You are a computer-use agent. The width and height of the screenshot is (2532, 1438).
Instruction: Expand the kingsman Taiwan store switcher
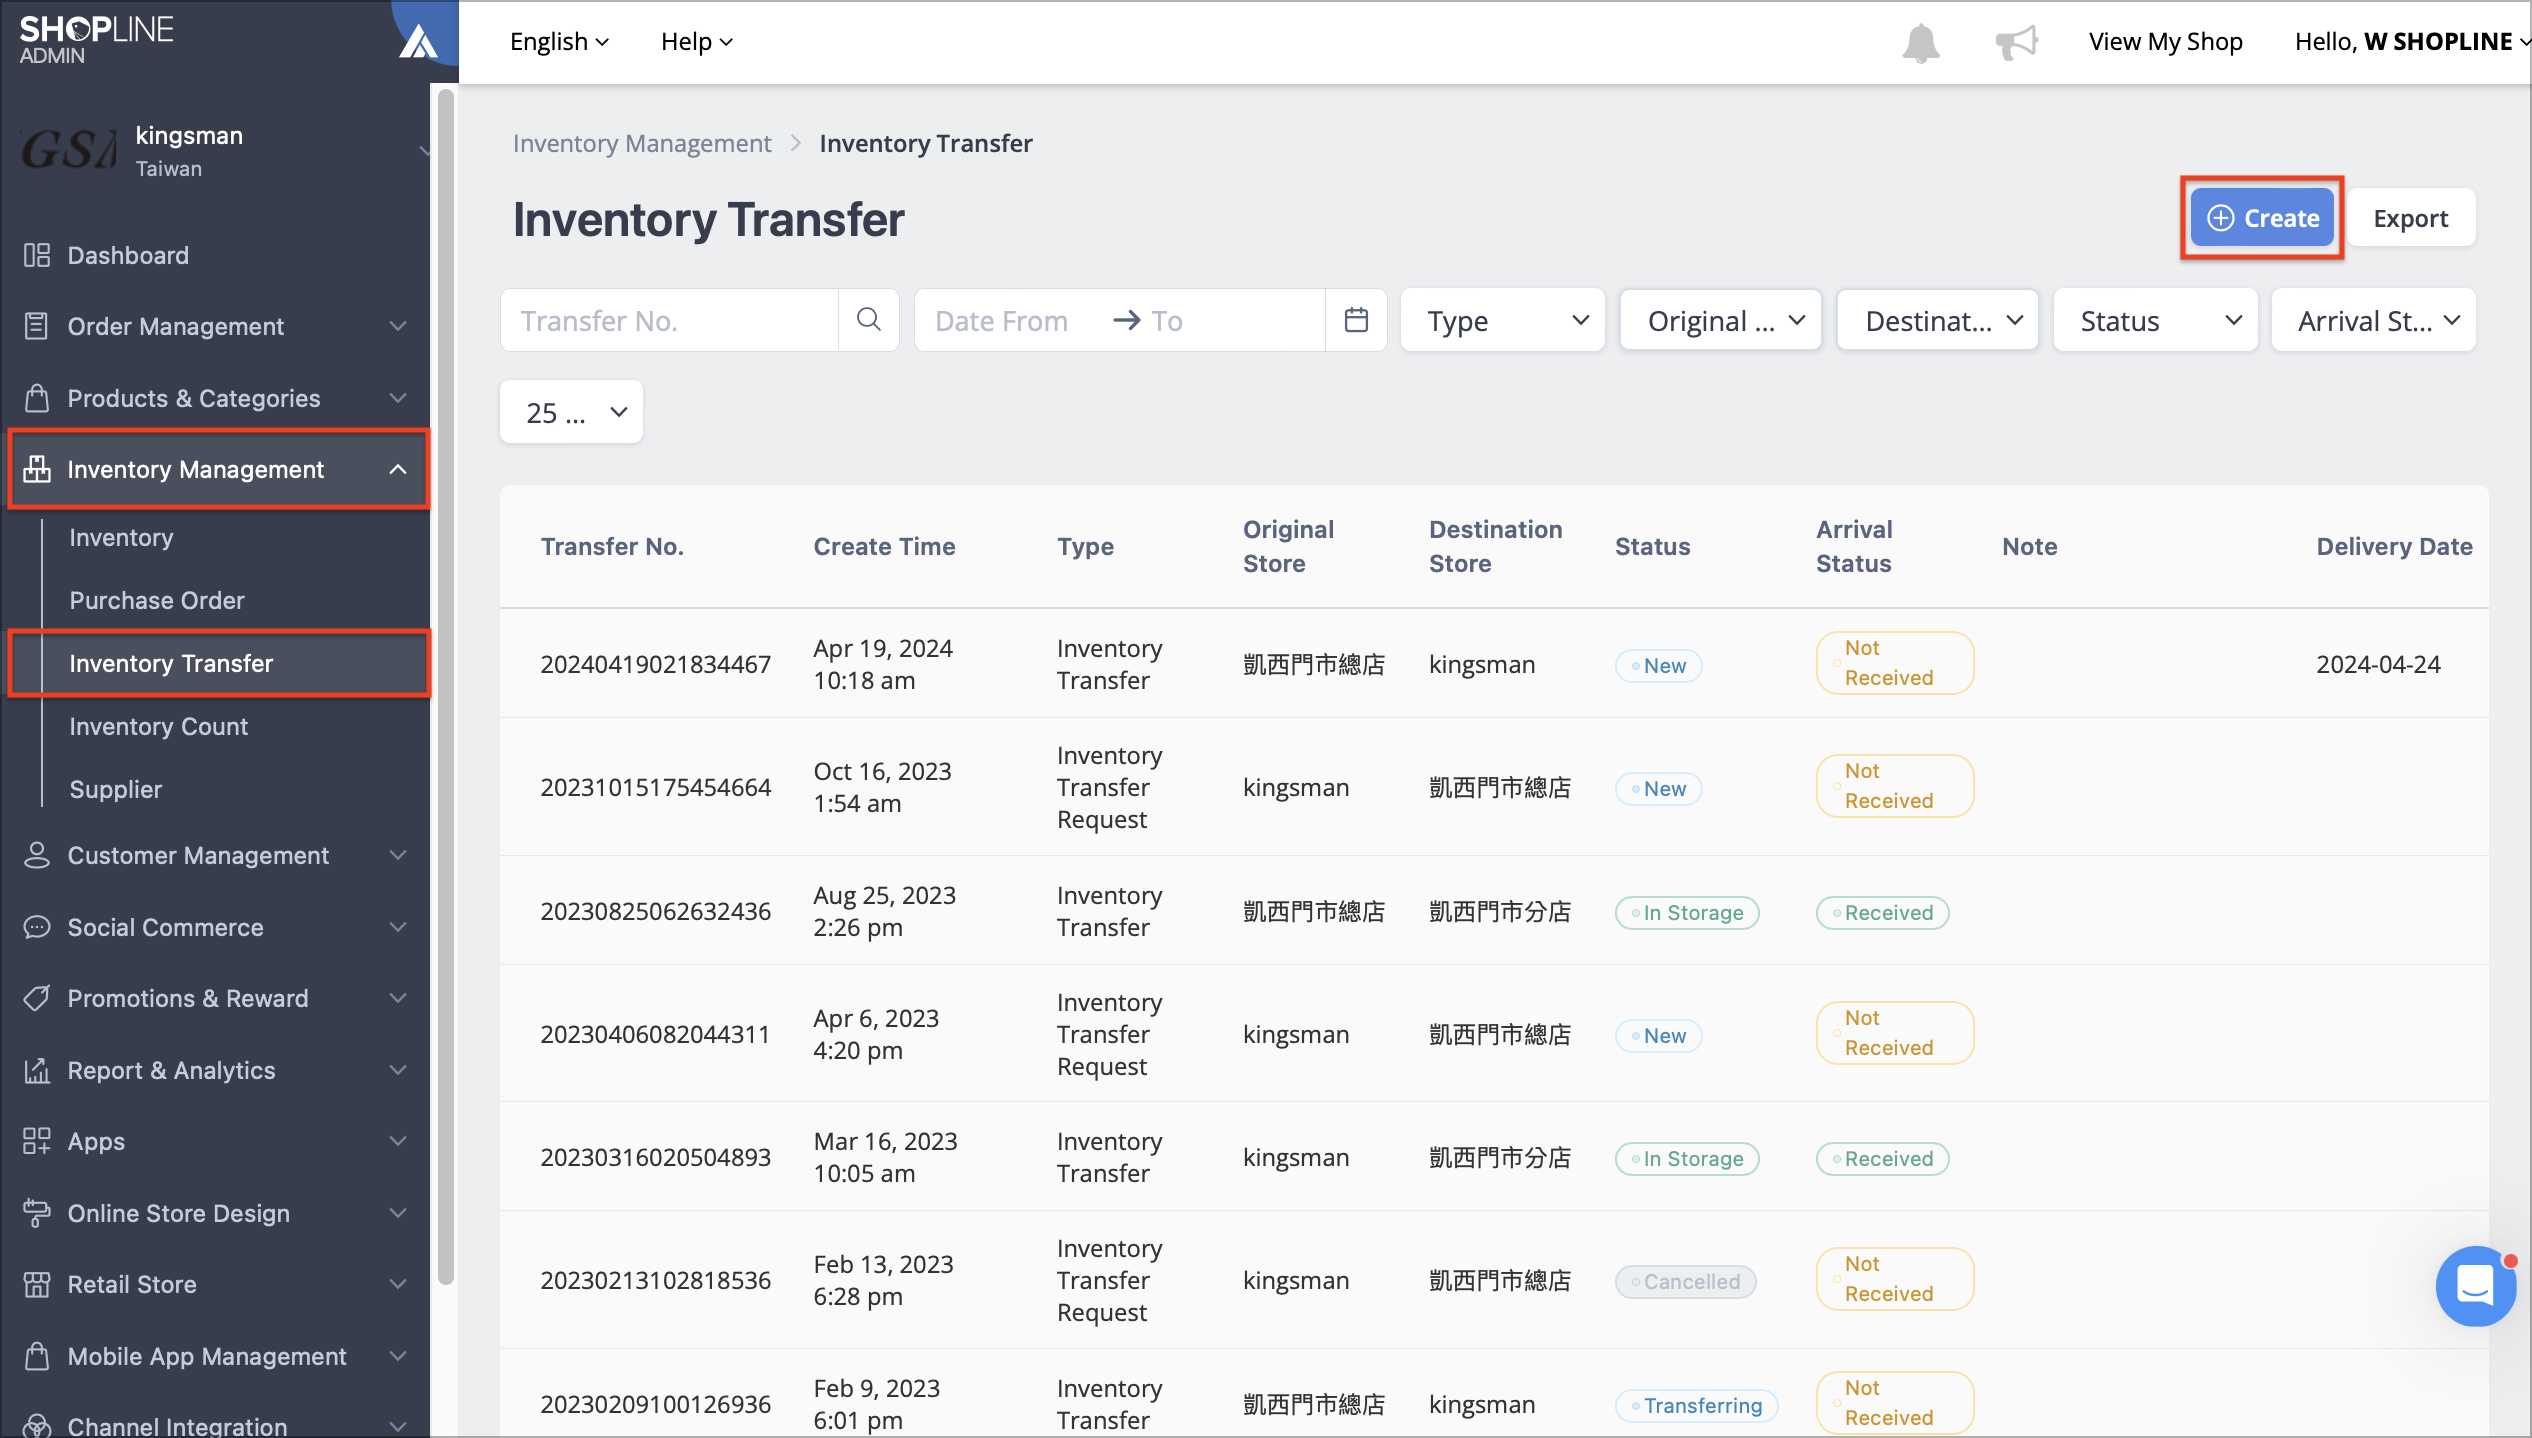tap(423, 151)
